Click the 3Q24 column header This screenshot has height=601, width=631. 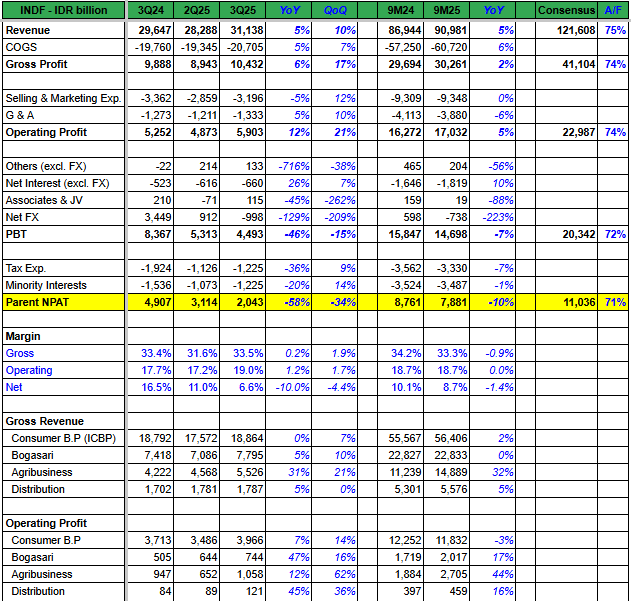pyautogui.click(x=151, y=10)
